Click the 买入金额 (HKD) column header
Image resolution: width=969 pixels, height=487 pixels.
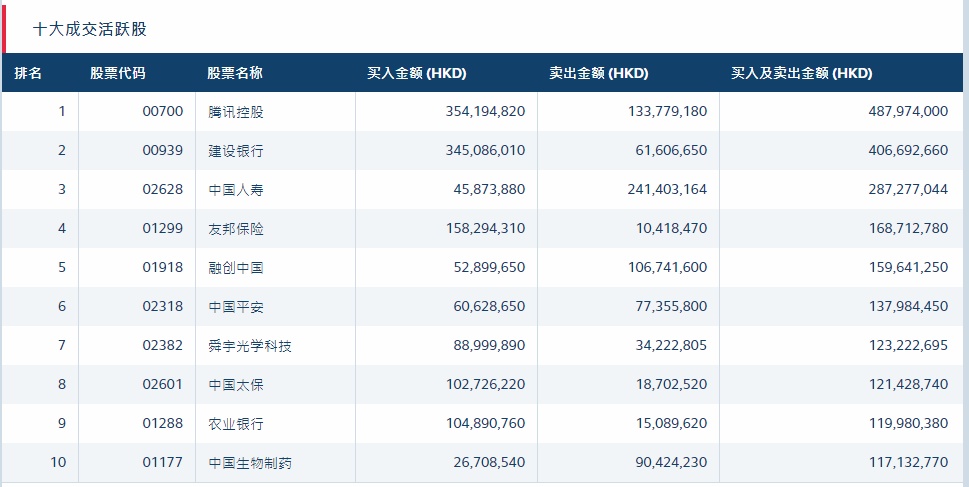(x=417, y=73)
